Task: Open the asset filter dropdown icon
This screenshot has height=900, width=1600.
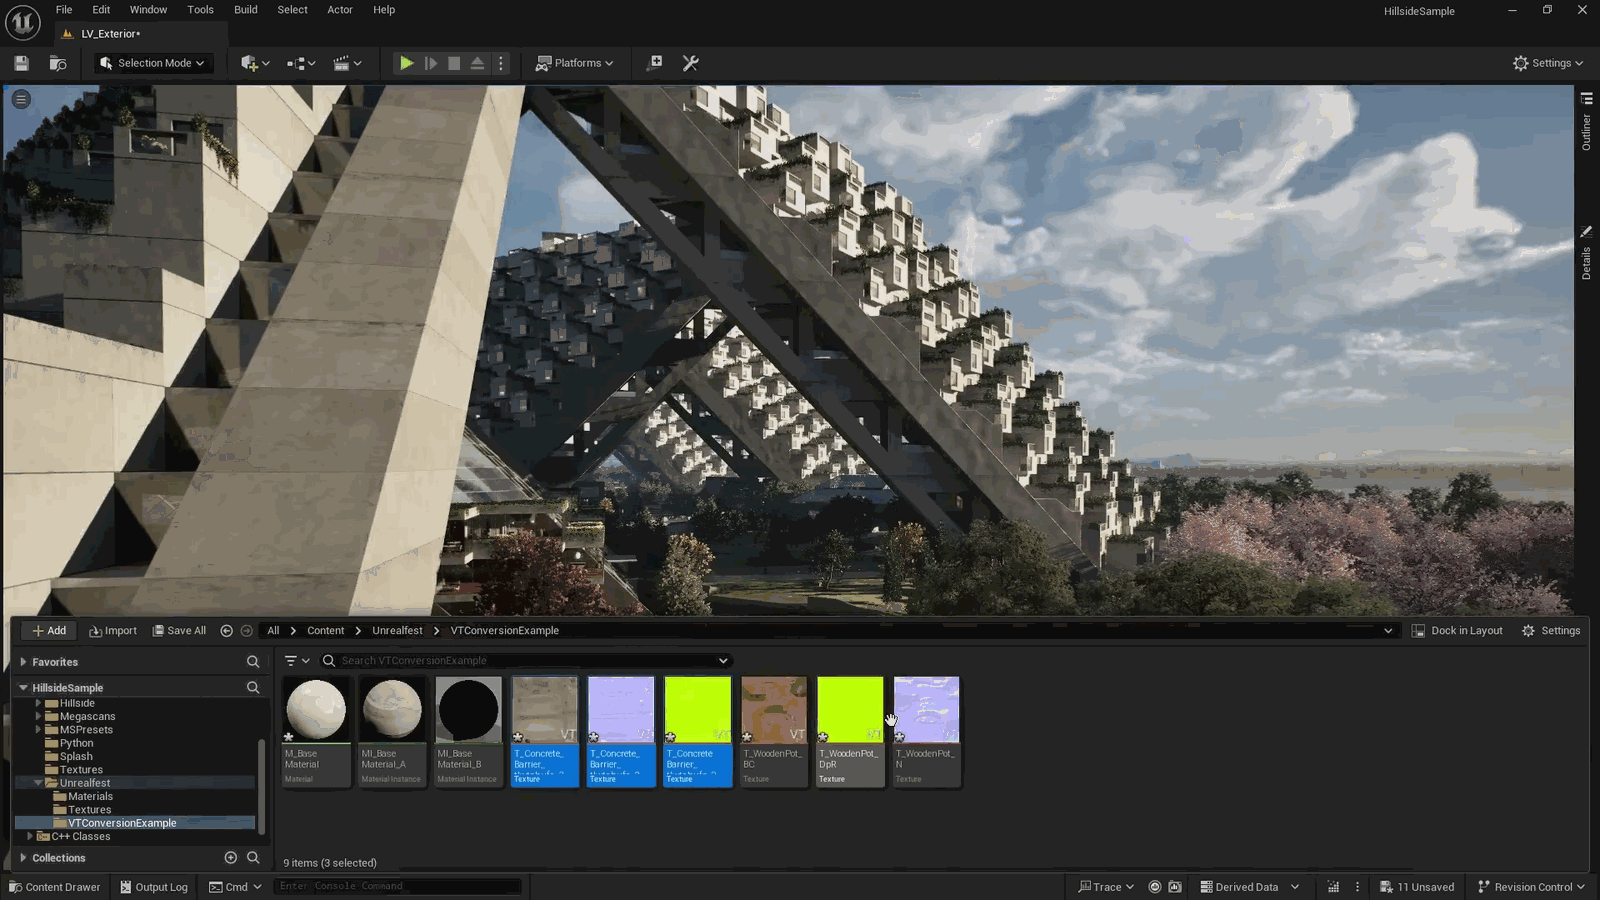Action: [297, 661]
